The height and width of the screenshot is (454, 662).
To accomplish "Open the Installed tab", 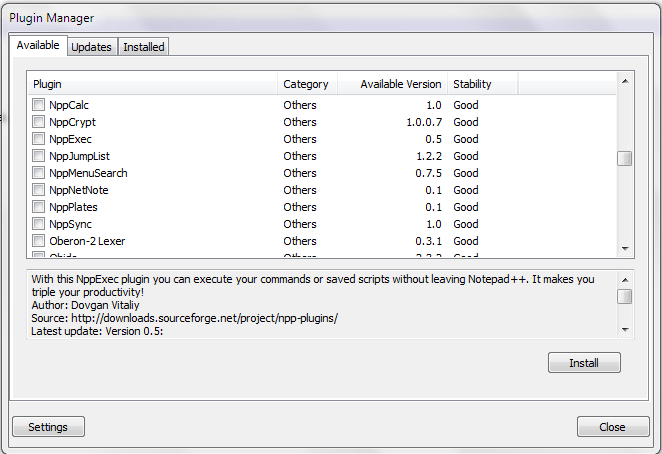I will pos(144,47).
